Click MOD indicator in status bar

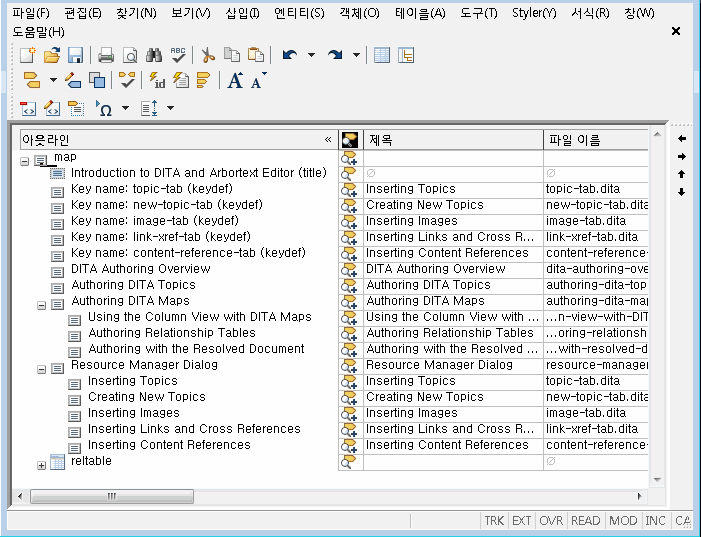pos(623,520)
